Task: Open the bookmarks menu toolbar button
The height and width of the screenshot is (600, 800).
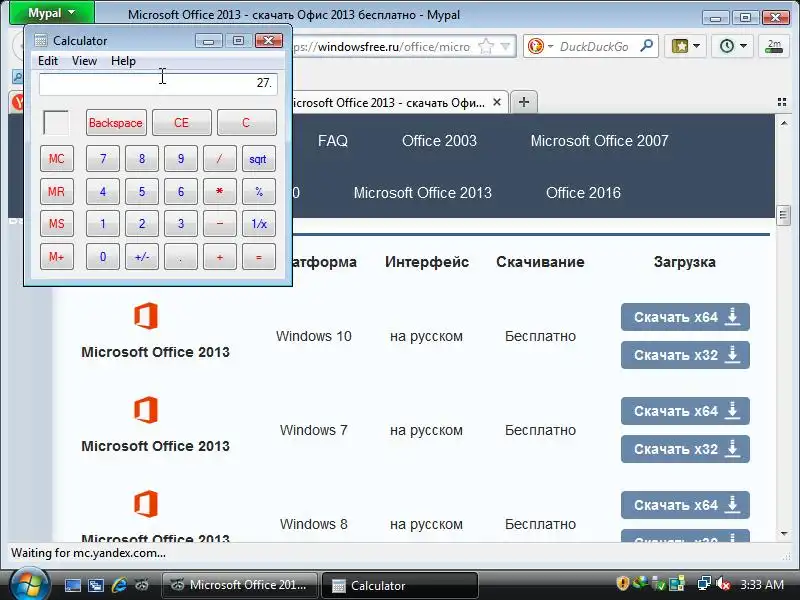Action: pyautogui.click(x=685, y=46)
